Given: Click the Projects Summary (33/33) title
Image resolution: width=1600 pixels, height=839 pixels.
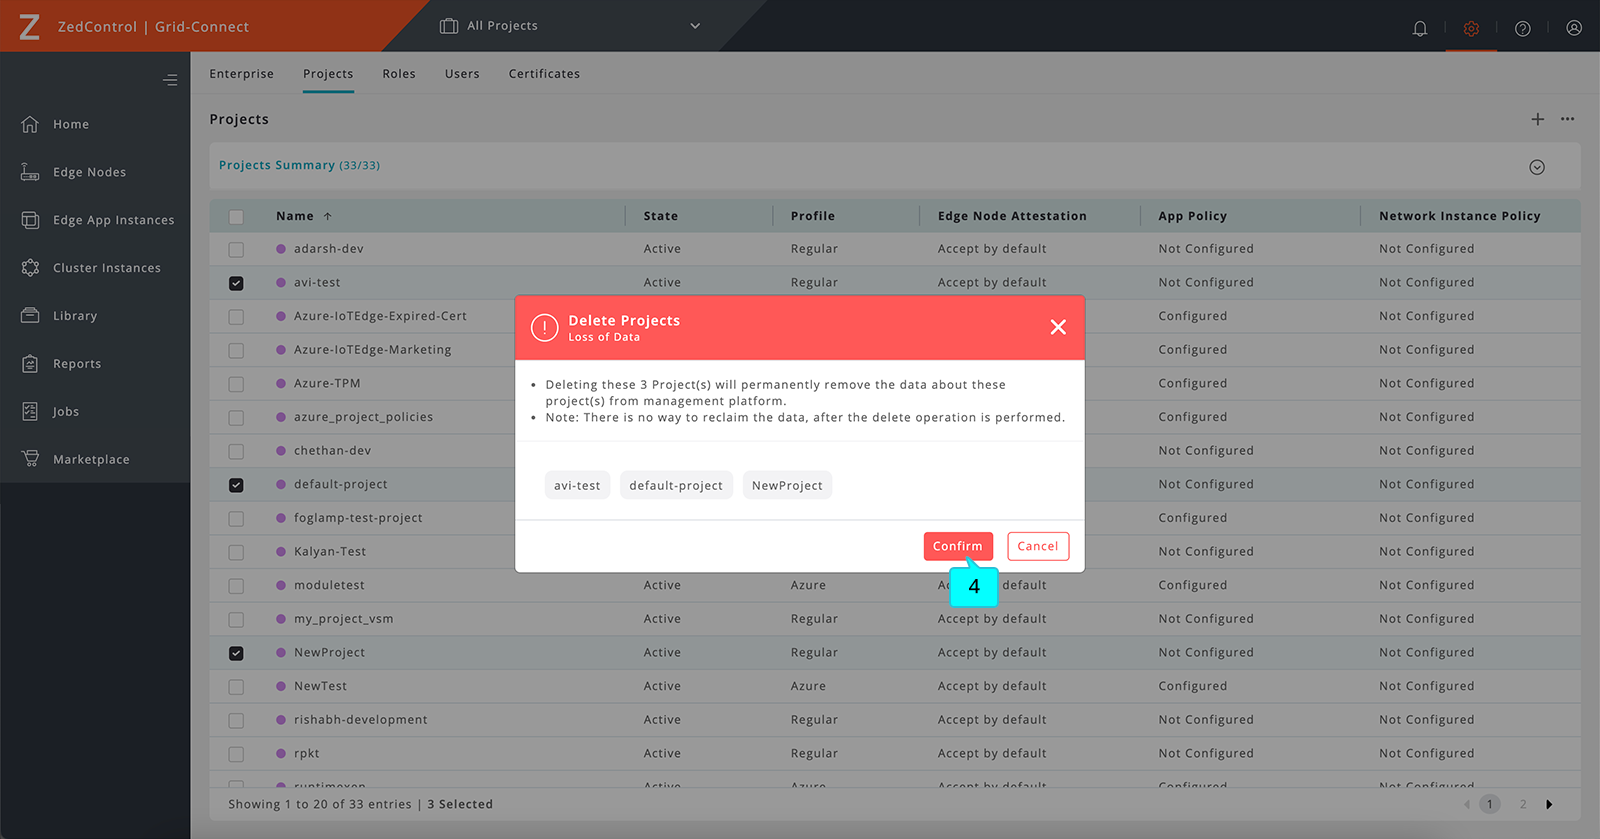Looking at the screenshot, I should (299, 166).
